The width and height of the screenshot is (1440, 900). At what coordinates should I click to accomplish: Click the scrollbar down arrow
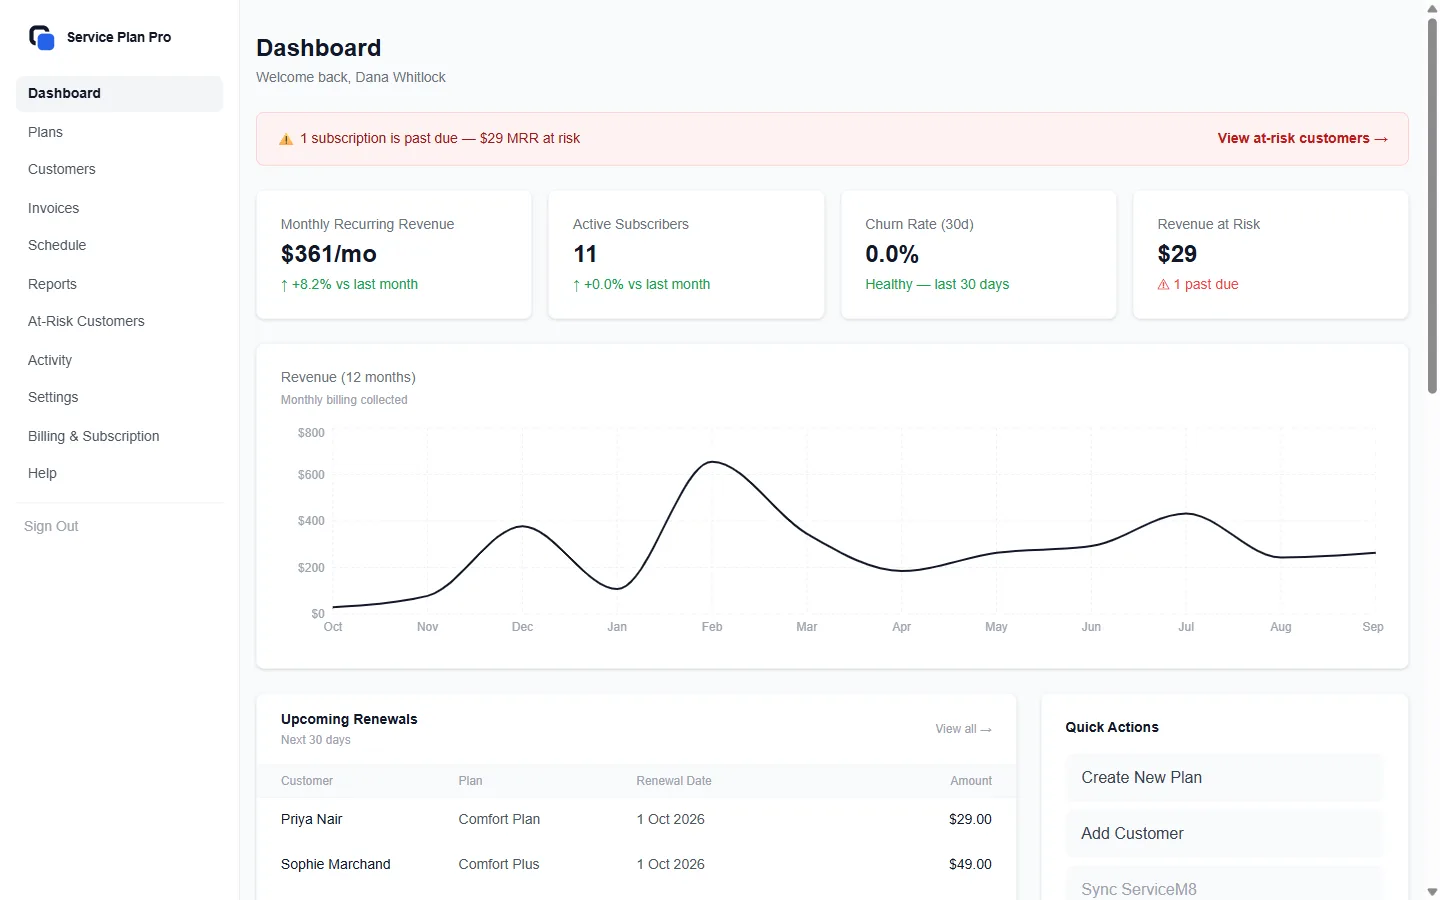pos(1432,892)
